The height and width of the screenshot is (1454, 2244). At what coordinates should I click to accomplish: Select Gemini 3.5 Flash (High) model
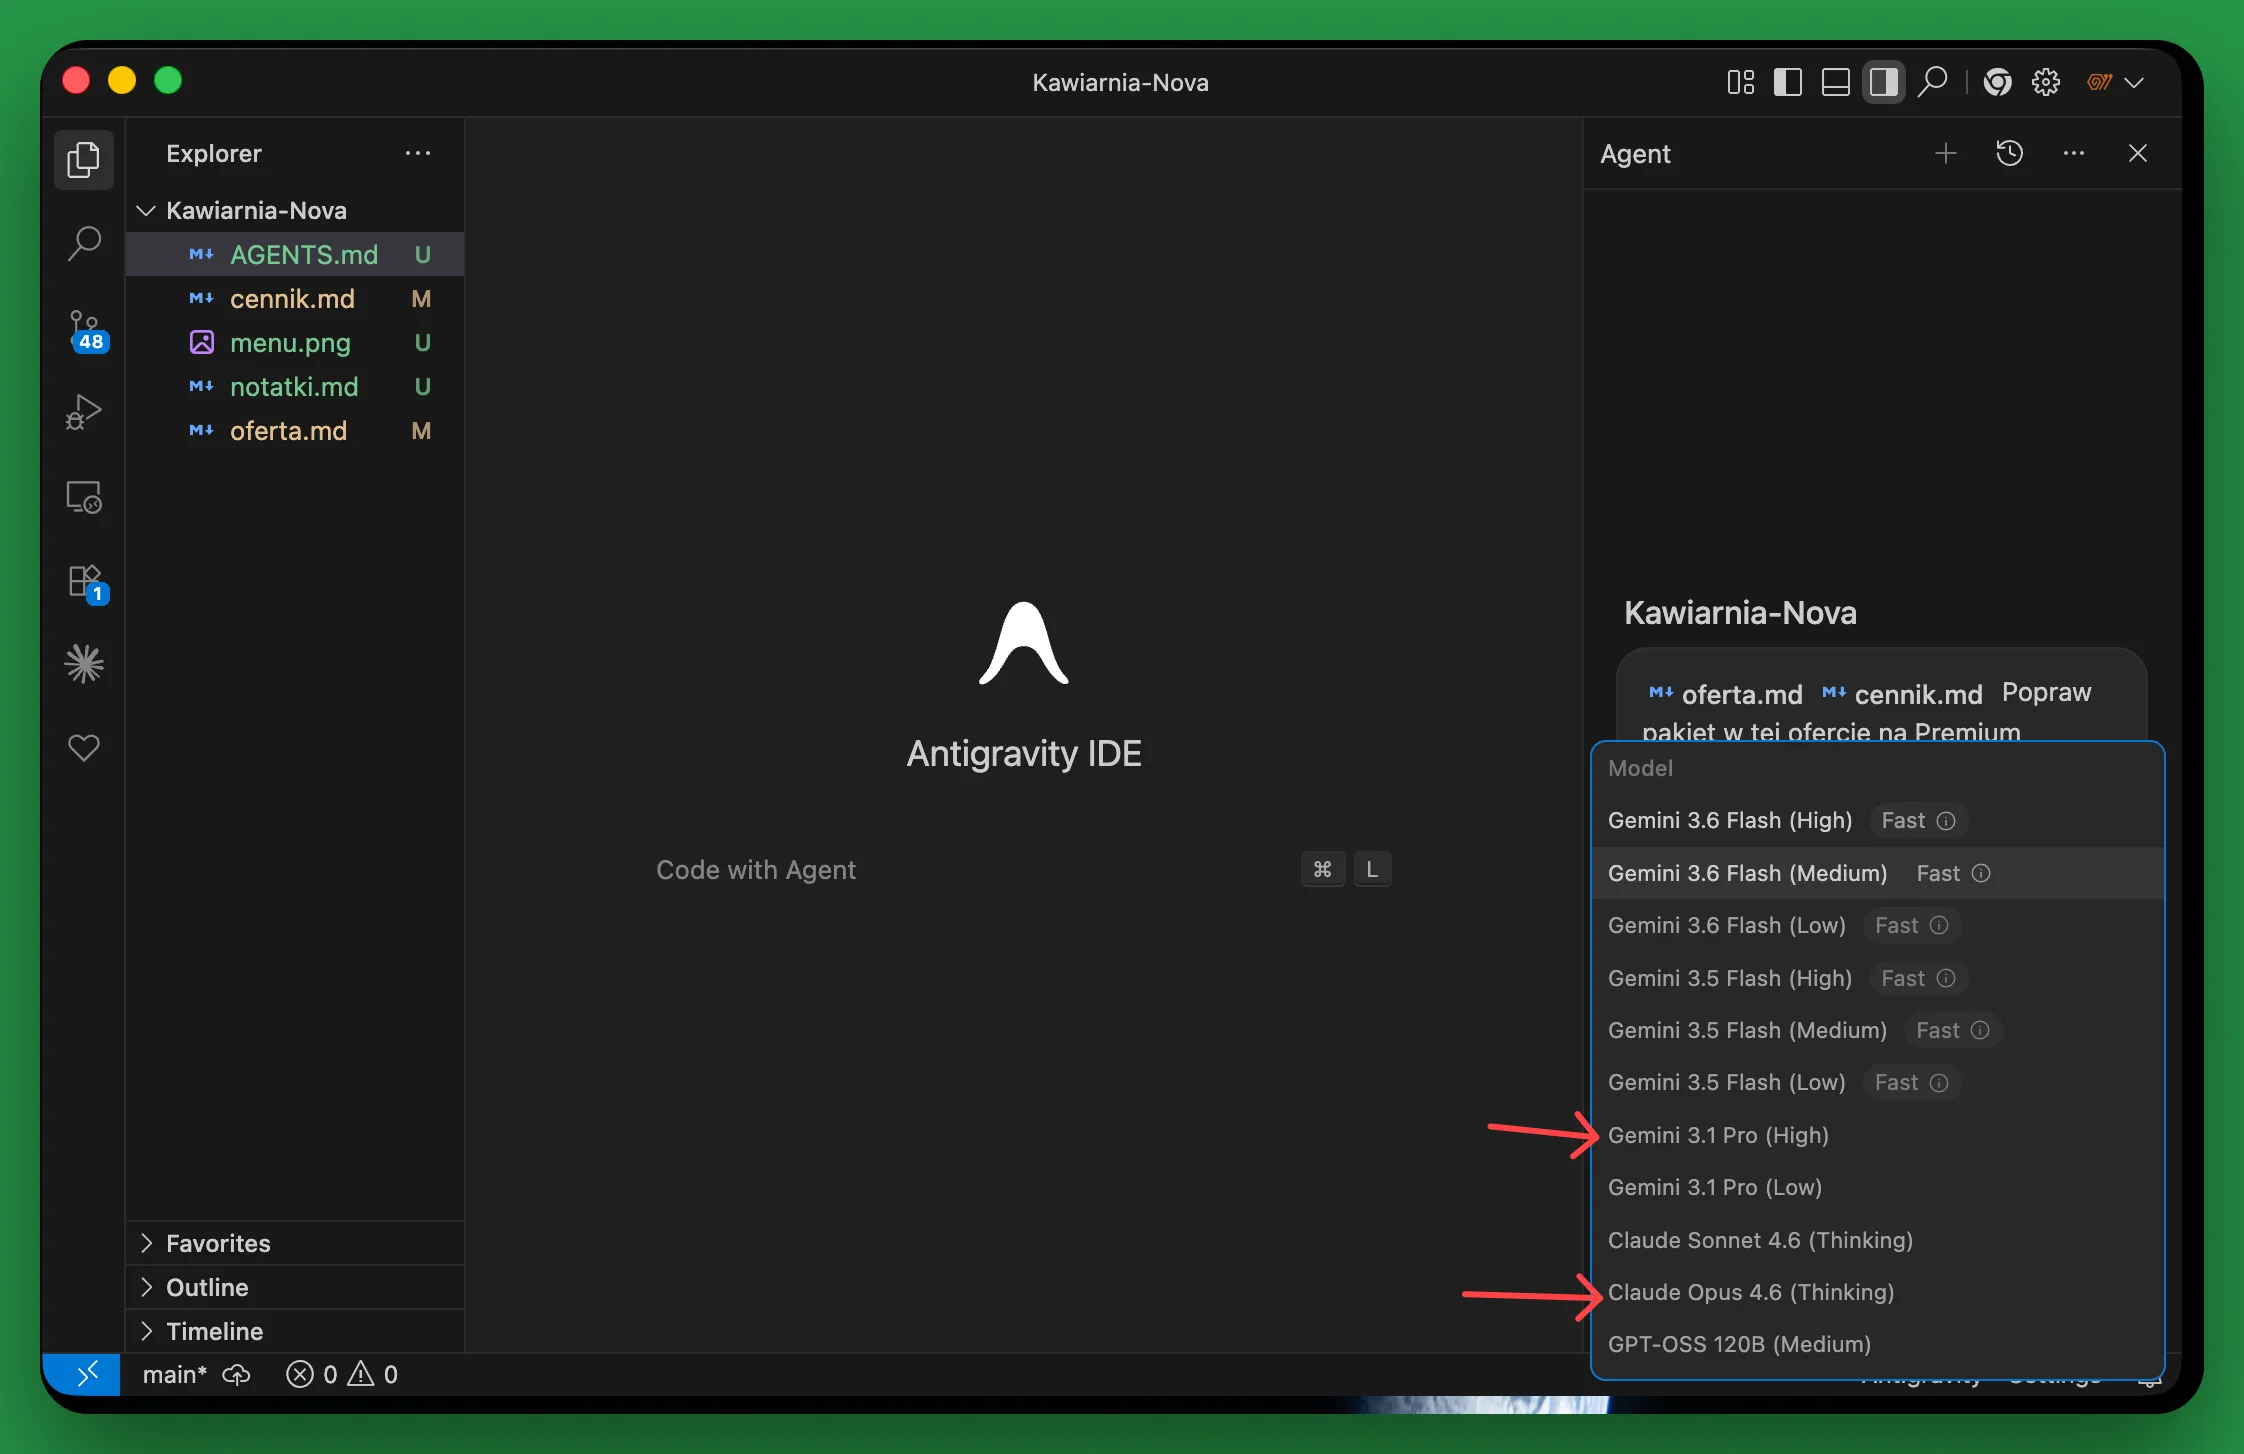coord(1878,978)
